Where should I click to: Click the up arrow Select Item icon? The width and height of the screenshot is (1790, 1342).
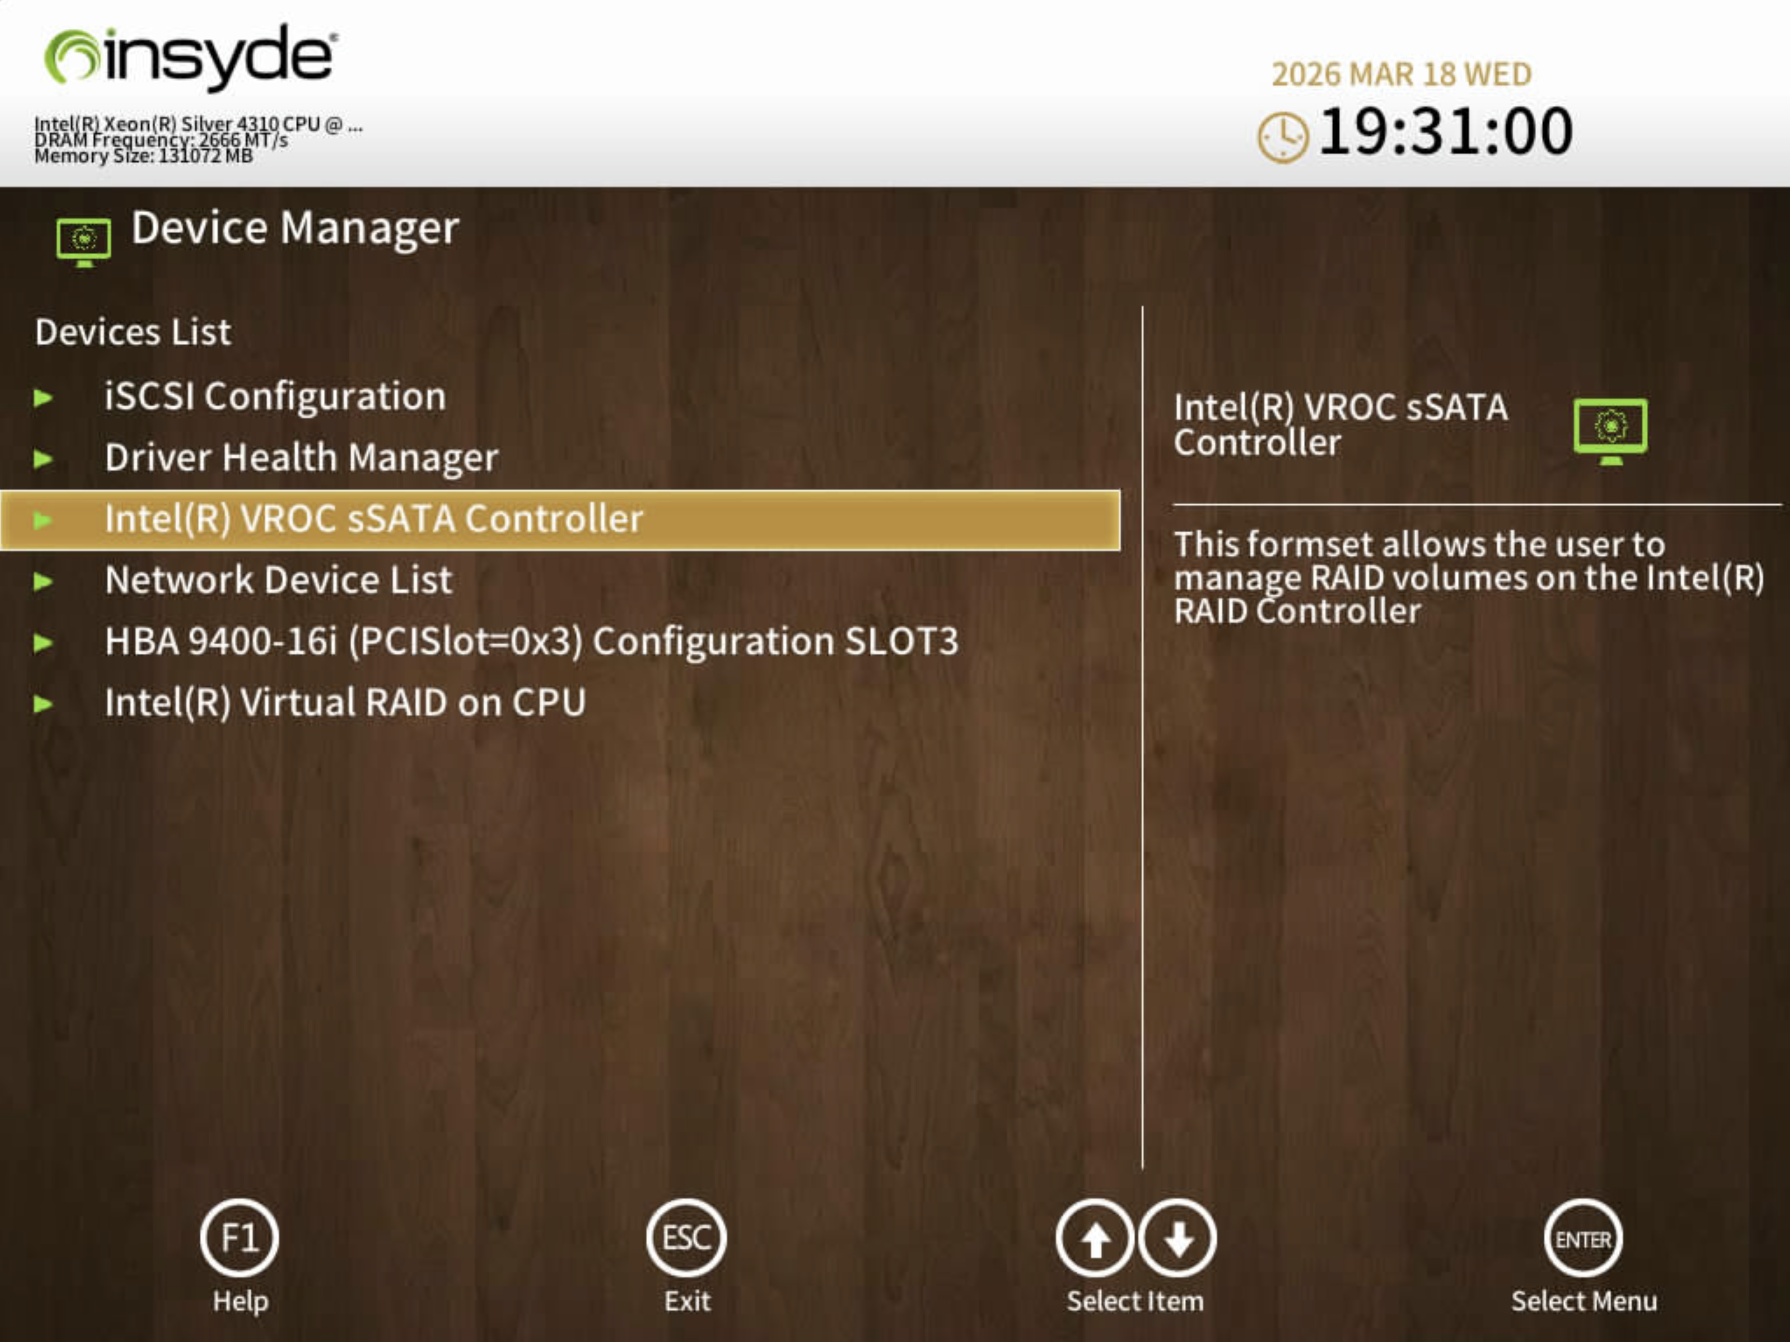1095,1237
